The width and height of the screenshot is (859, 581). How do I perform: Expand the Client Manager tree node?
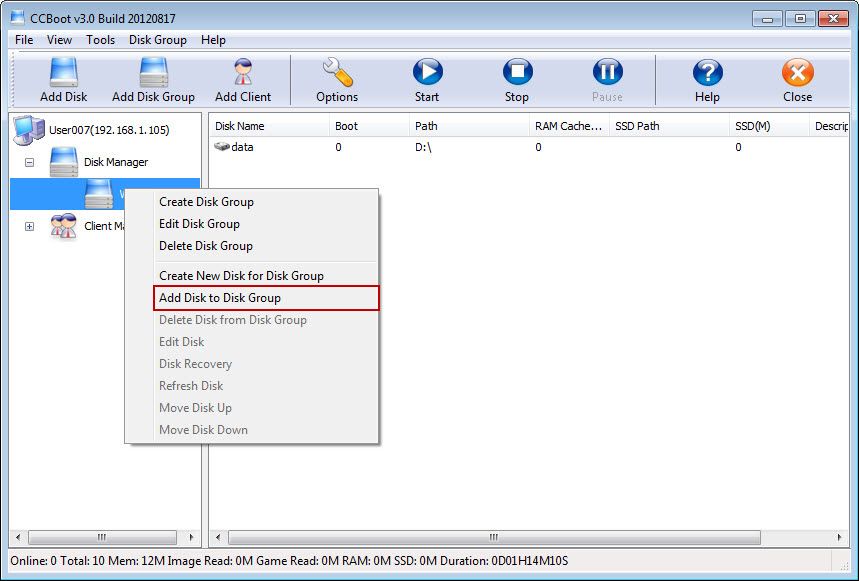(x=30, y=226)
